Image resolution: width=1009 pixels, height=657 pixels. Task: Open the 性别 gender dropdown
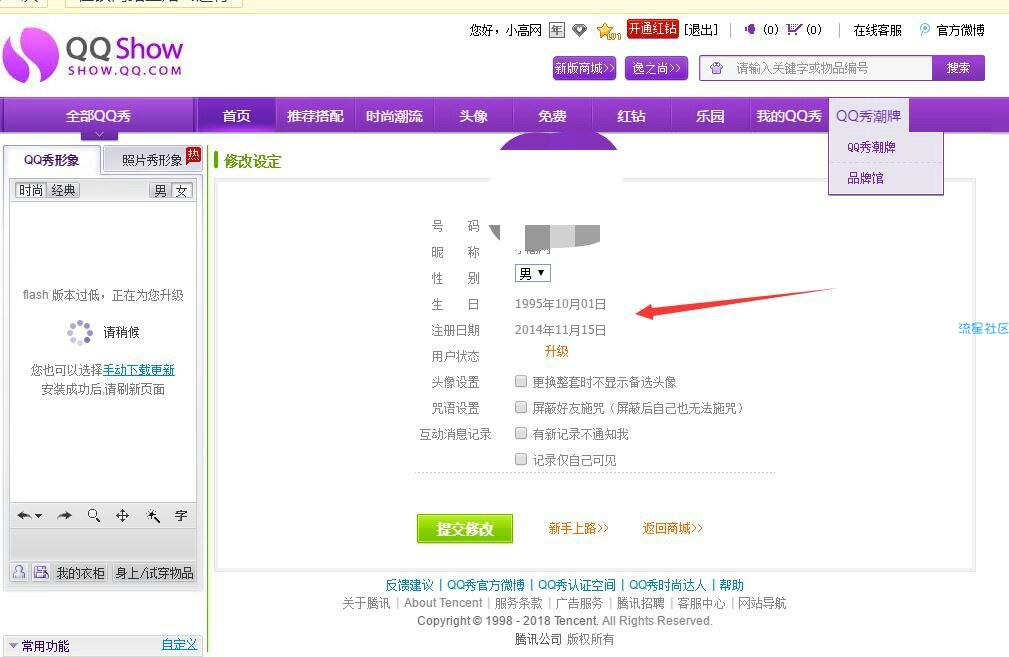(533, 273)
